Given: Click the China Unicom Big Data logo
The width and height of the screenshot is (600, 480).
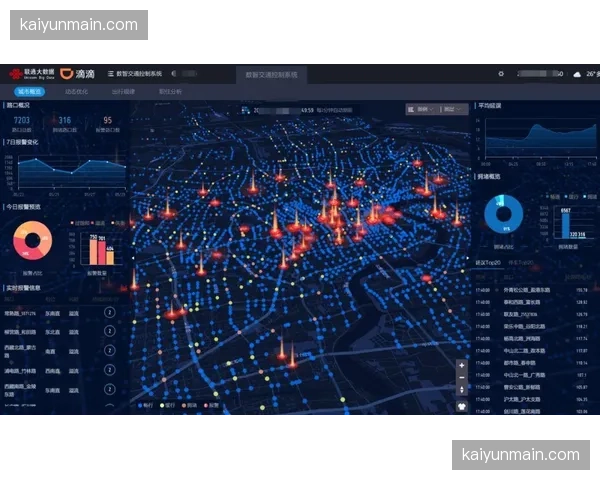Looking at the screenshot, I should [x=29, y=74].
